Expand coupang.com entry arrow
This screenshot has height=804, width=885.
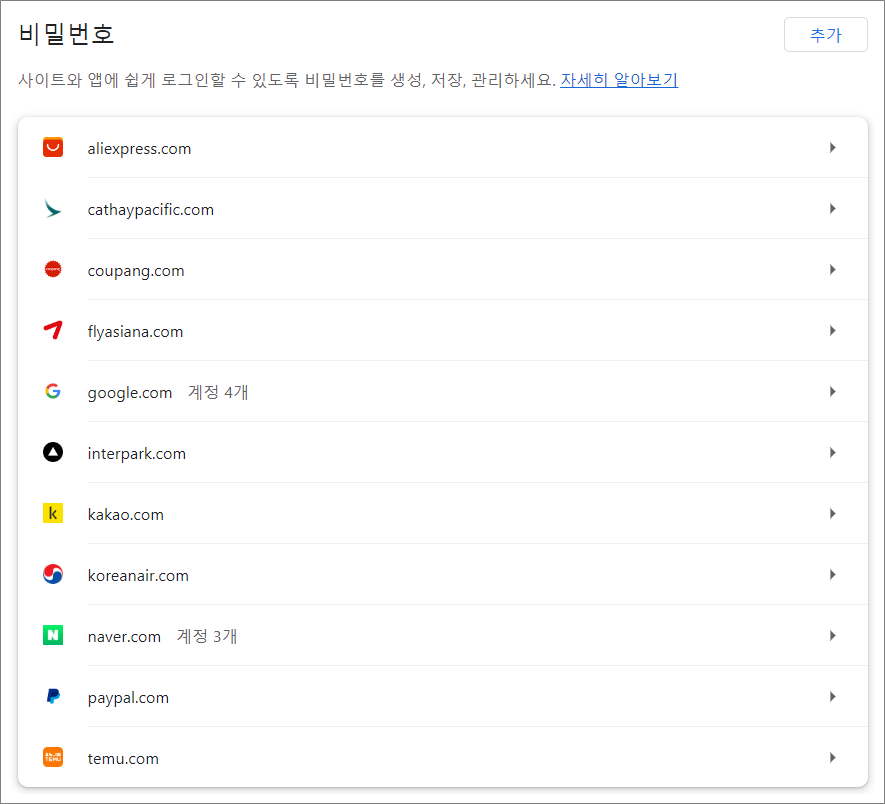coord(833,270)
